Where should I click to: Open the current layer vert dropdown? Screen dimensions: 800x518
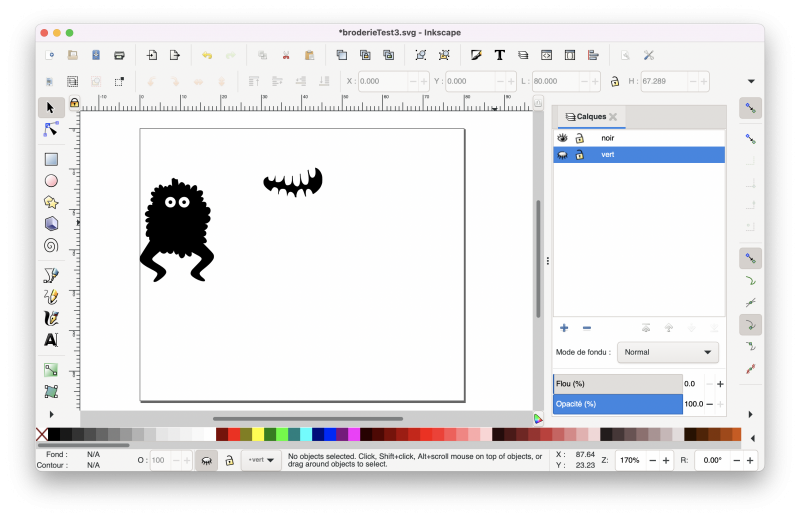pyautogui.click(x=264, y=460)
